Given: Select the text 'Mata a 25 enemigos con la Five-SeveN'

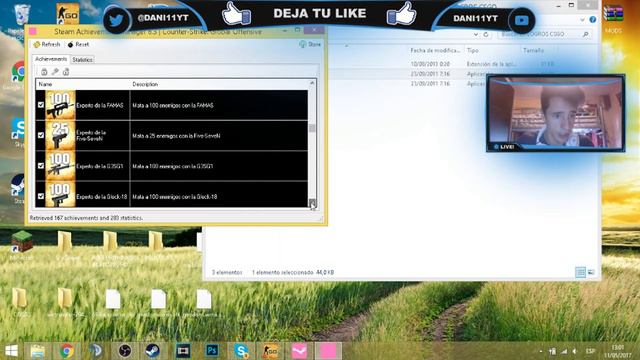Looking at the screenshot, I should point(176,136).
